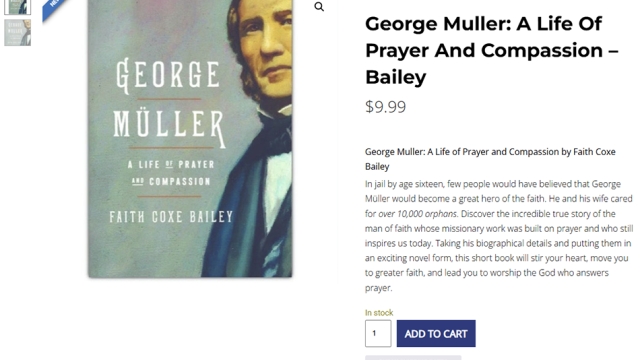Viewport: 640px width, 360px height.
Task: Click the partially visible gray button below cart
Action: click(x=413, y=358)
